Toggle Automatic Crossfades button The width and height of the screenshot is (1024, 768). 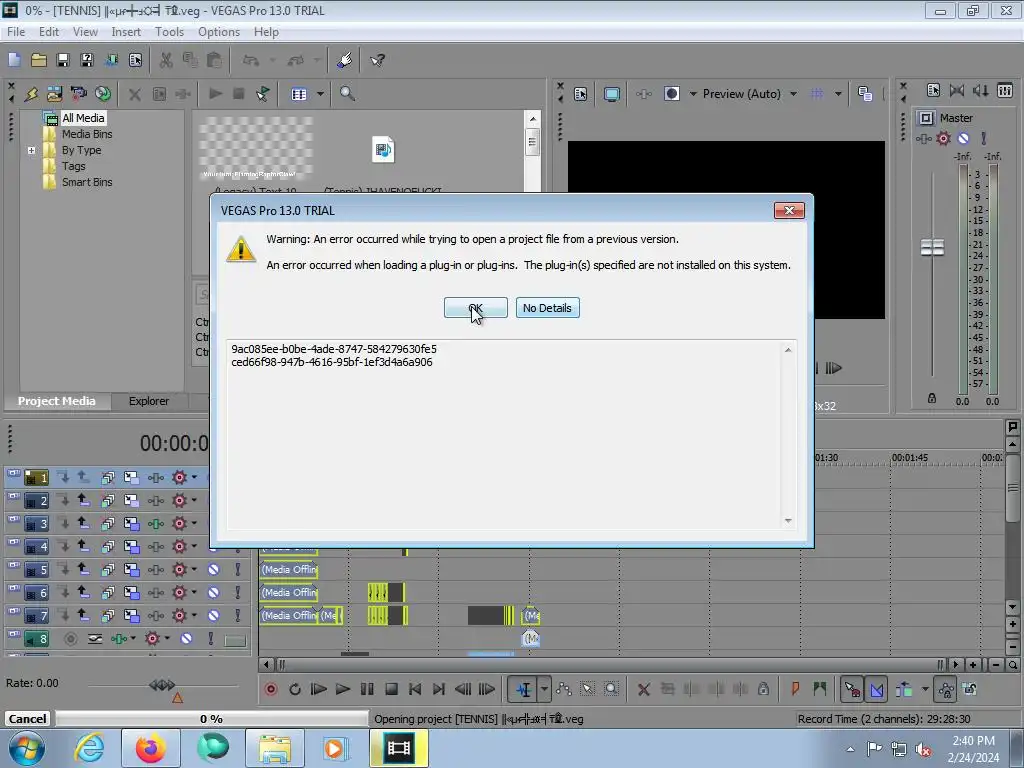coord(876,689)
